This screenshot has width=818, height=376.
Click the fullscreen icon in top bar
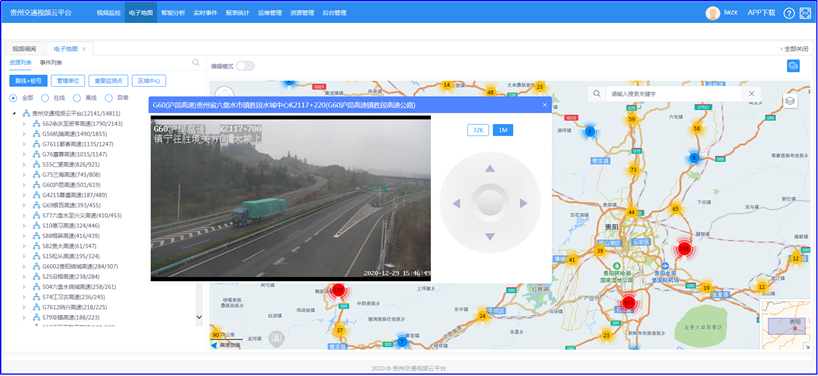(804, 13)
